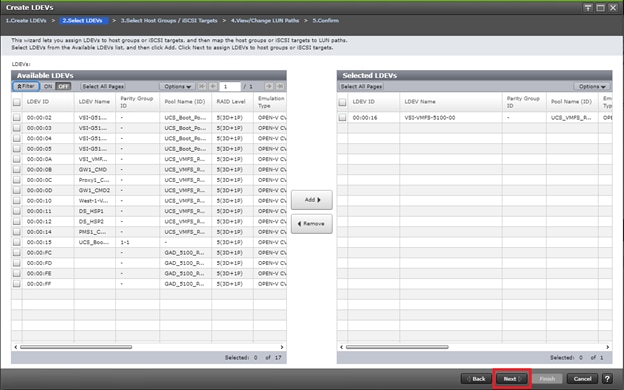This screenshot has width=624, height=390.
Task: Click scroll-right arrow under Selected LDEVs table
Action: click(608, 347)
